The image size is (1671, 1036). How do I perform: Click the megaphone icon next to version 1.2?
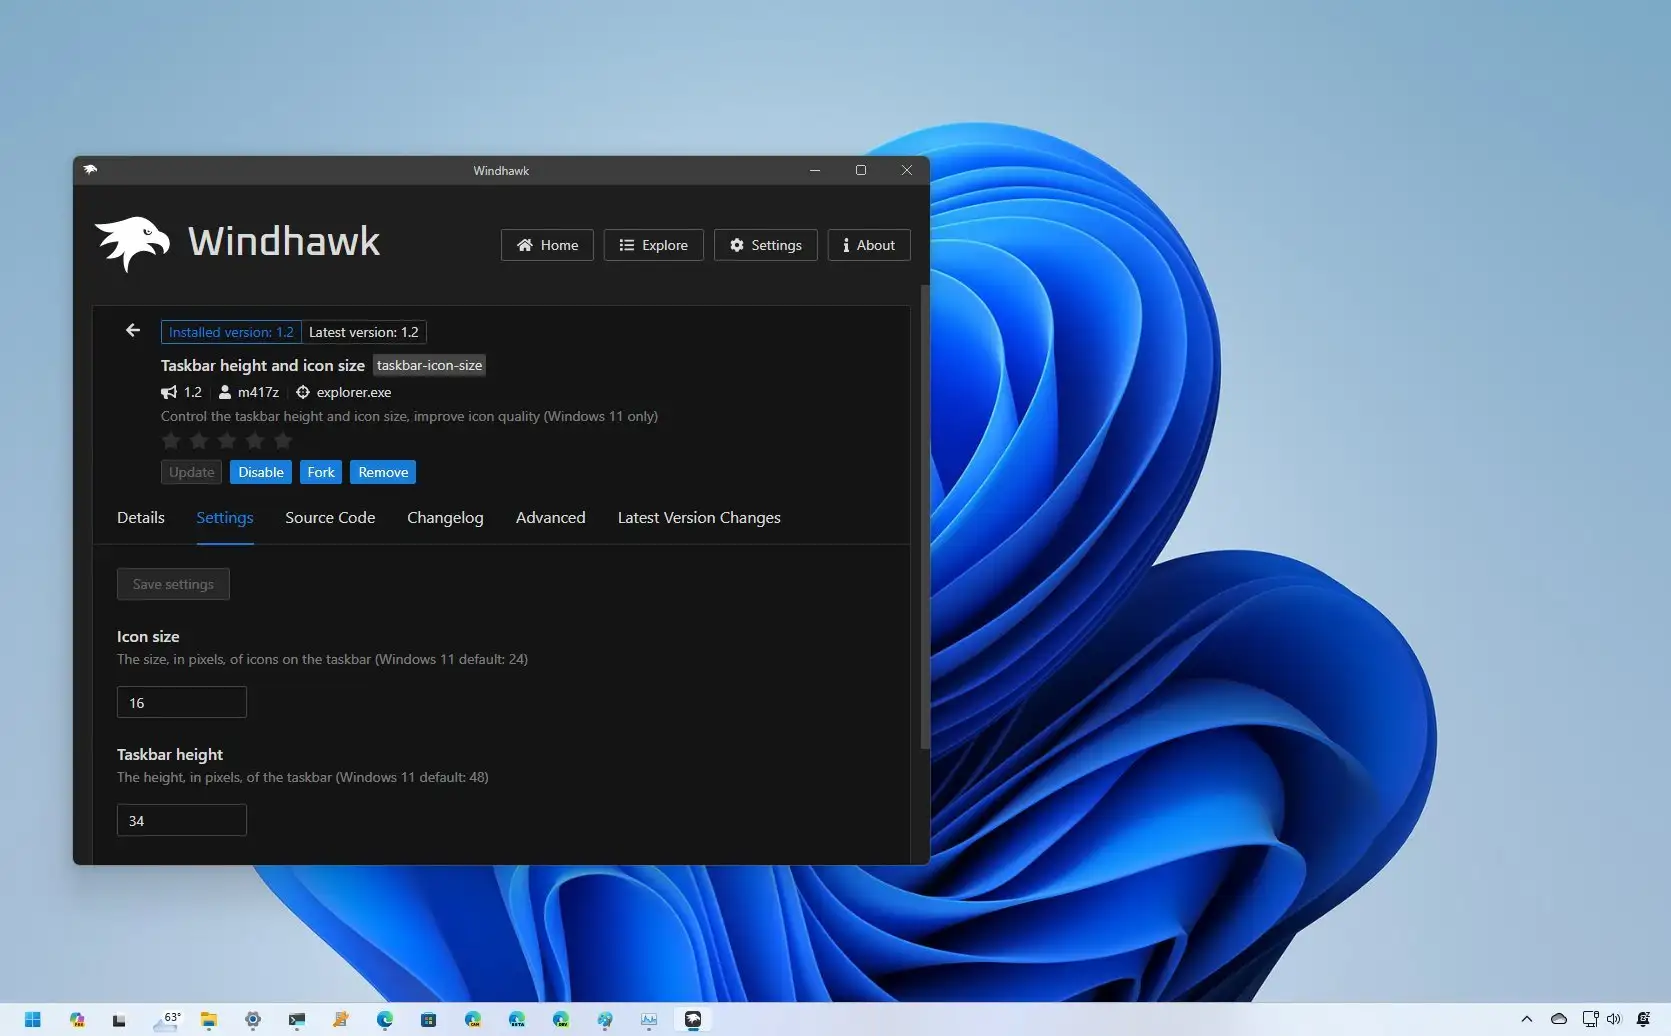click(x=168, y=392)
